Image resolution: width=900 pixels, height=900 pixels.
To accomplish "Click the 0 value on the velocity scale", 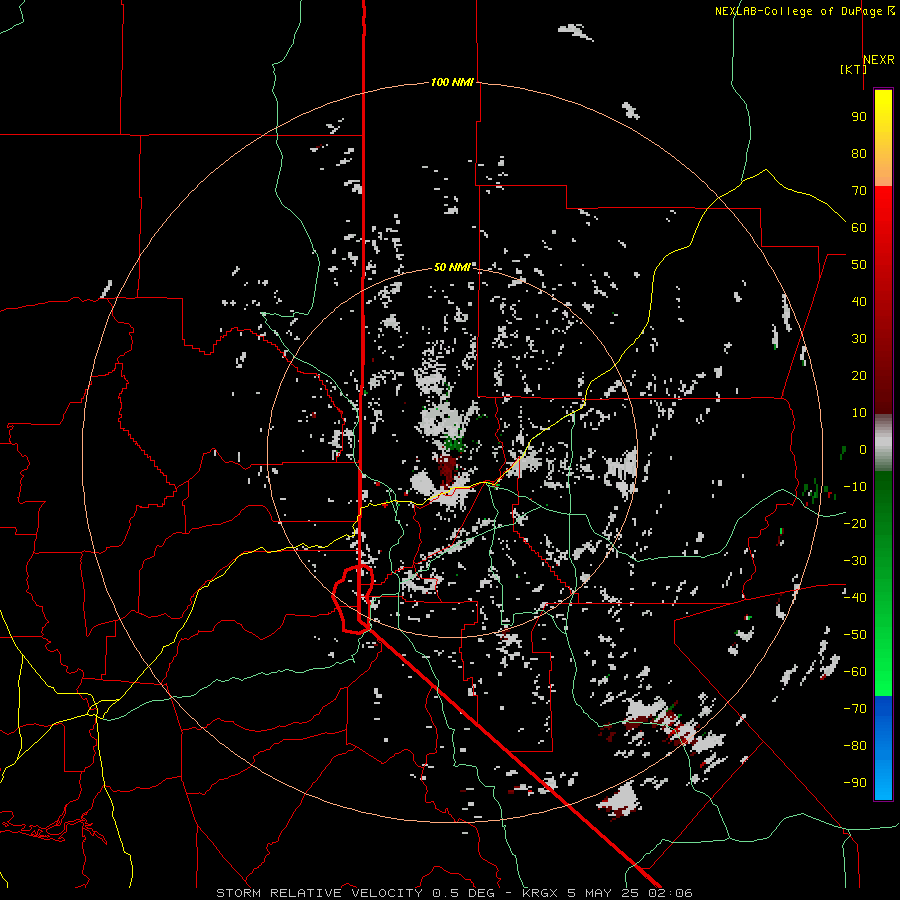I will point(862,449).
